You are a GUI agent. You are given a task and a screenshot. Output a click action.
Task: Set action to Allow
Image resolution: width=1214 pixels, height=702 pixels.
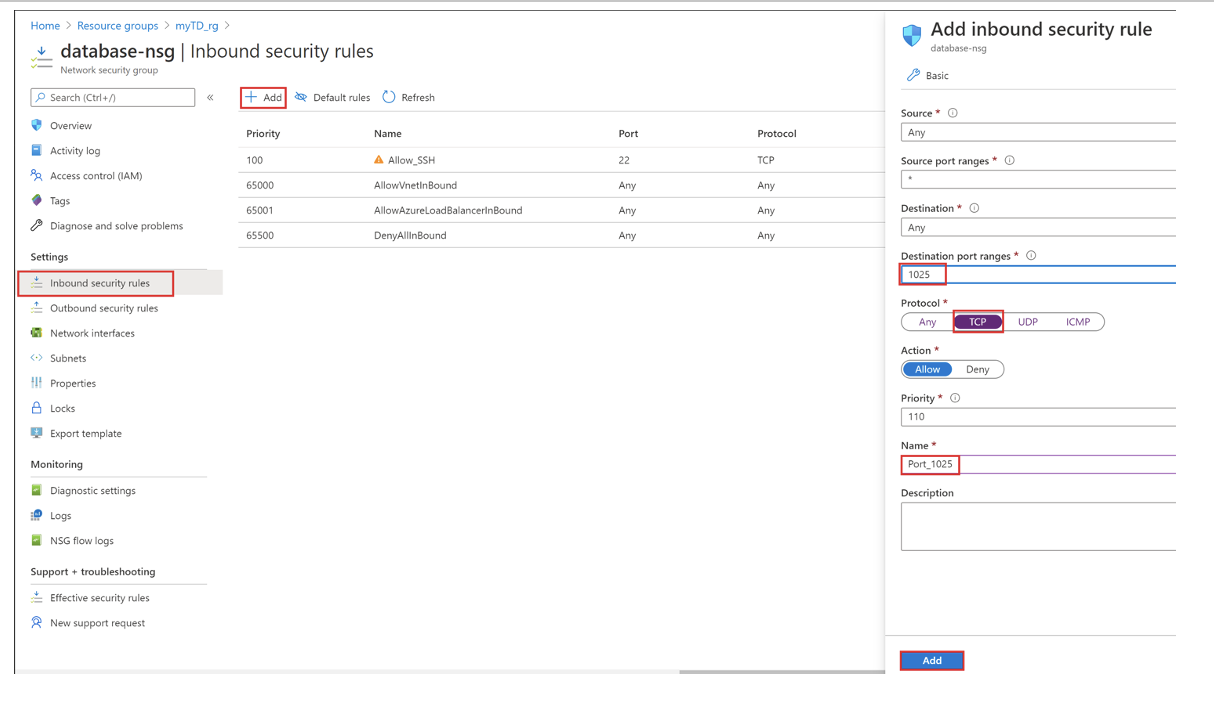pyautogui.click(x=927, y=369)
